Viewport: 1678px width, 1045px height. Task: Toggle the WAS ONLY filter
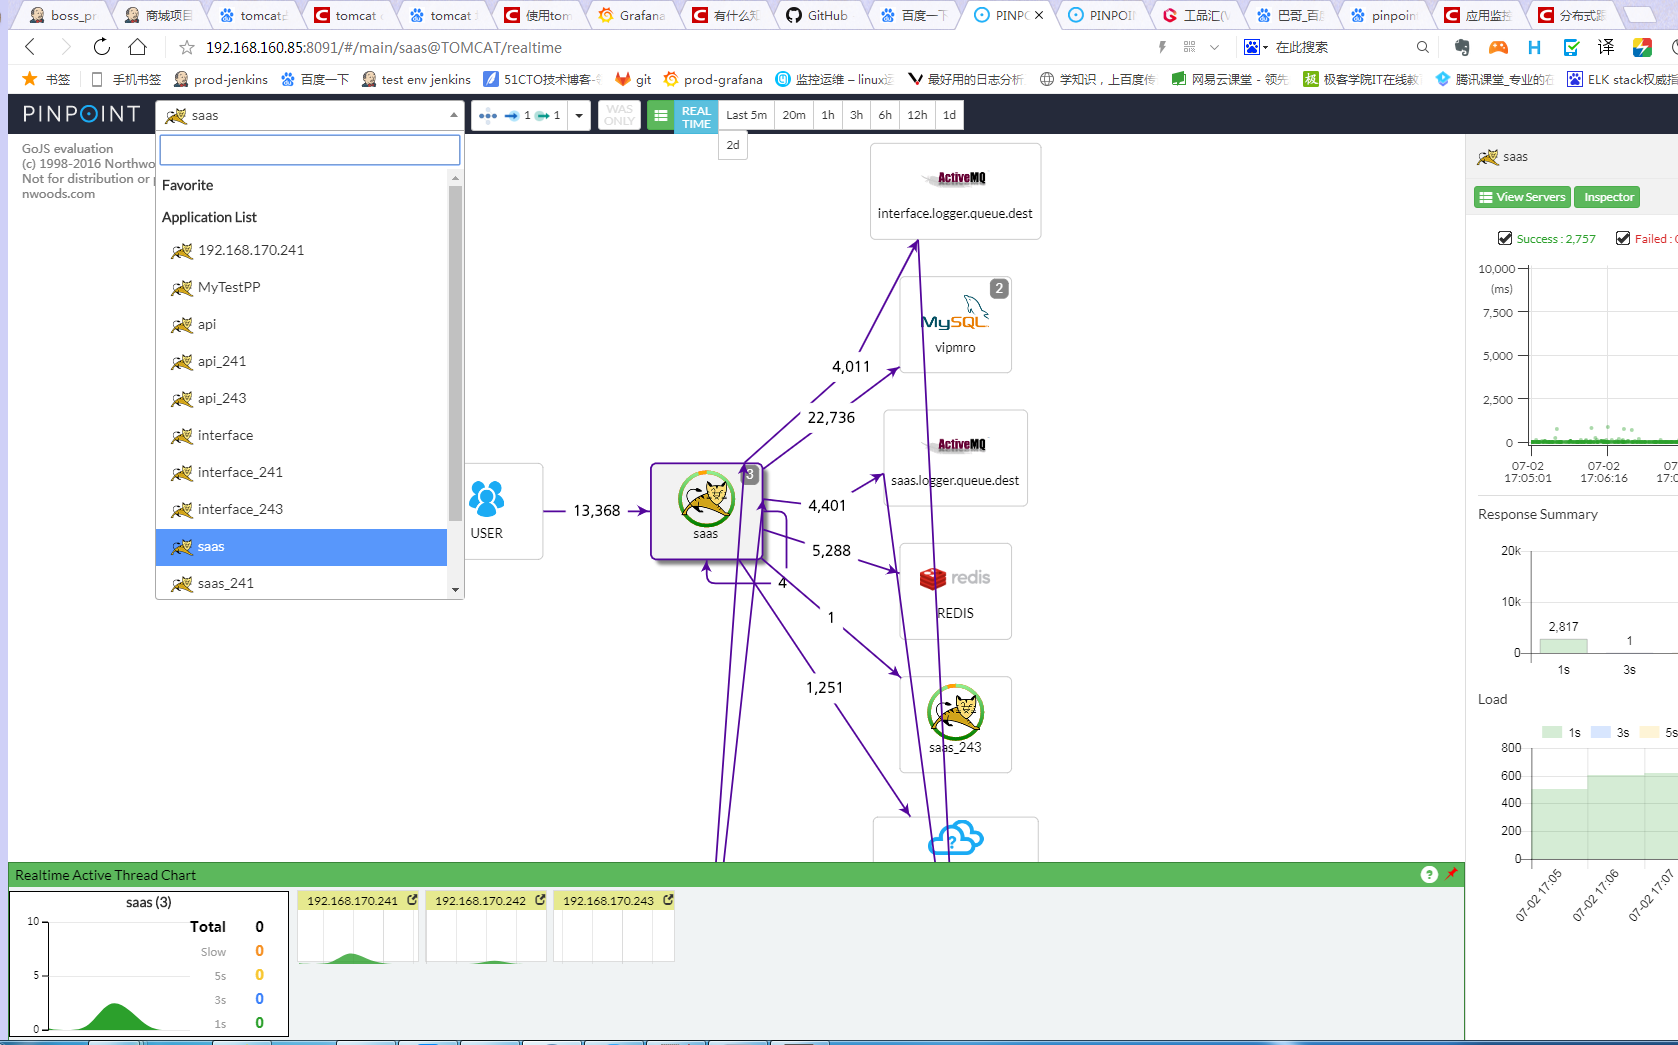(x=619, y=115)
